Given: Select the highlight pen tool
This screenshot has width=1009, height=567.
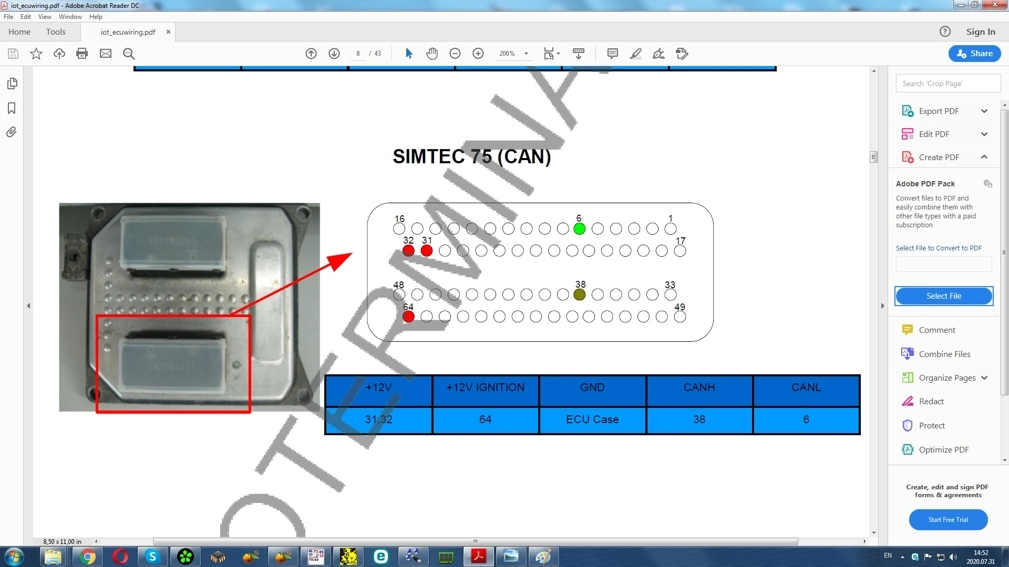Looking at the screenshot, I should coord(636,53).
